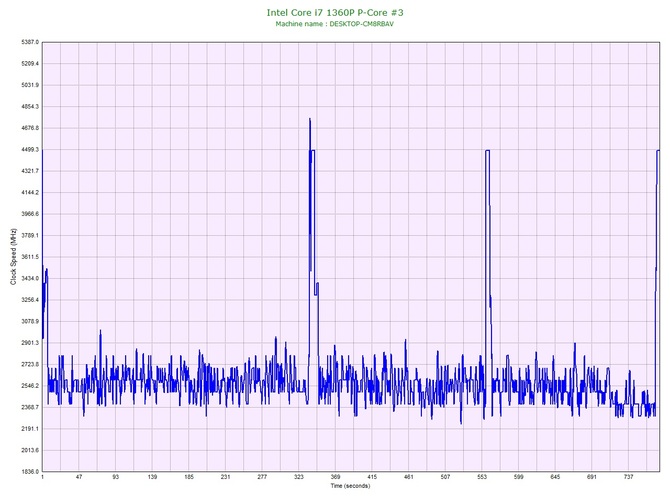The width and height of the screenshot is (670, 503).
Task: Click the x-axis tick label 369
Action: coord(335,477)
